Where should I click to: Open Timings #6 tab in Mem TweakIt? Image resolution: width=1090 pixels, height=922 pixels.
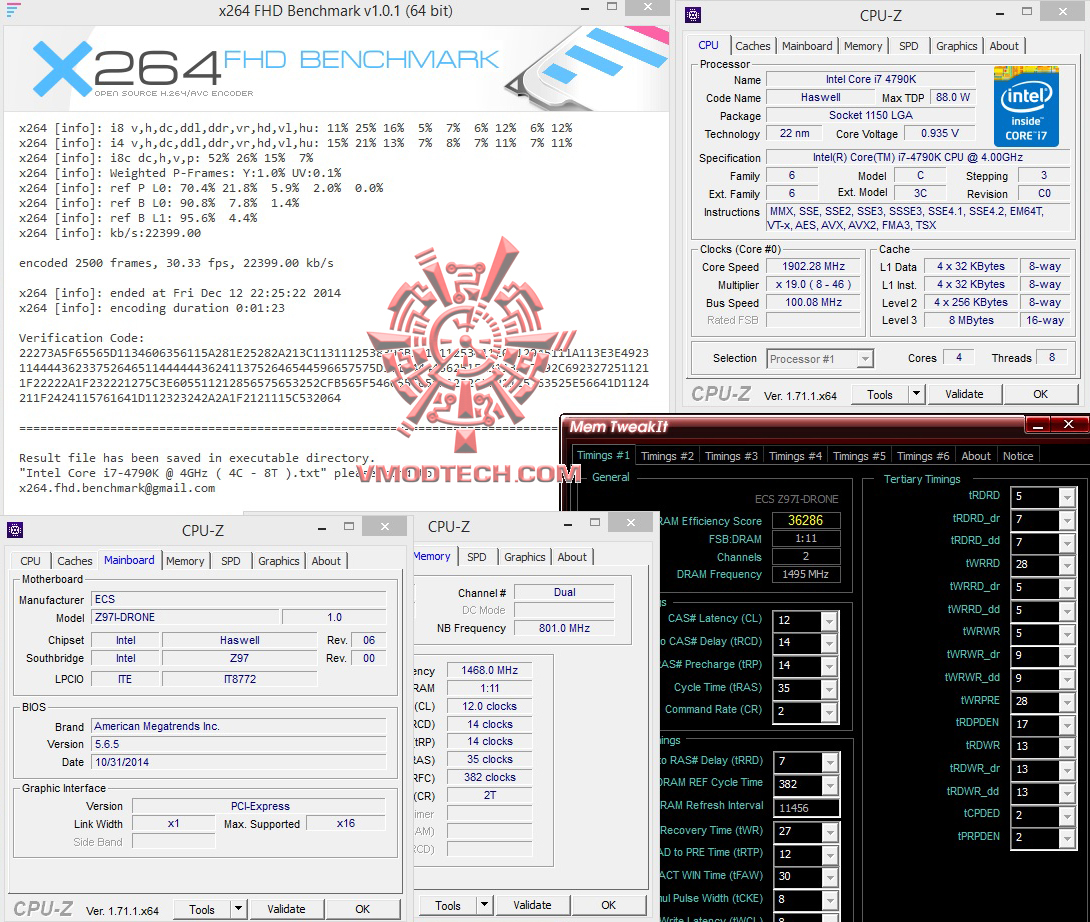(922, 456)
